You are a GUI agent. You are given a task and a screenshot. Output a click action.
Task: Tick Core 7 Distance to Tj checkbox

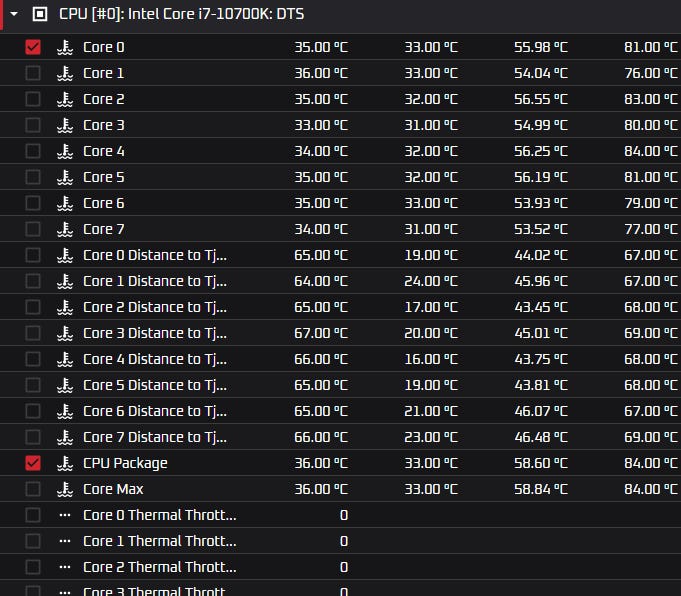click(33, 437)
